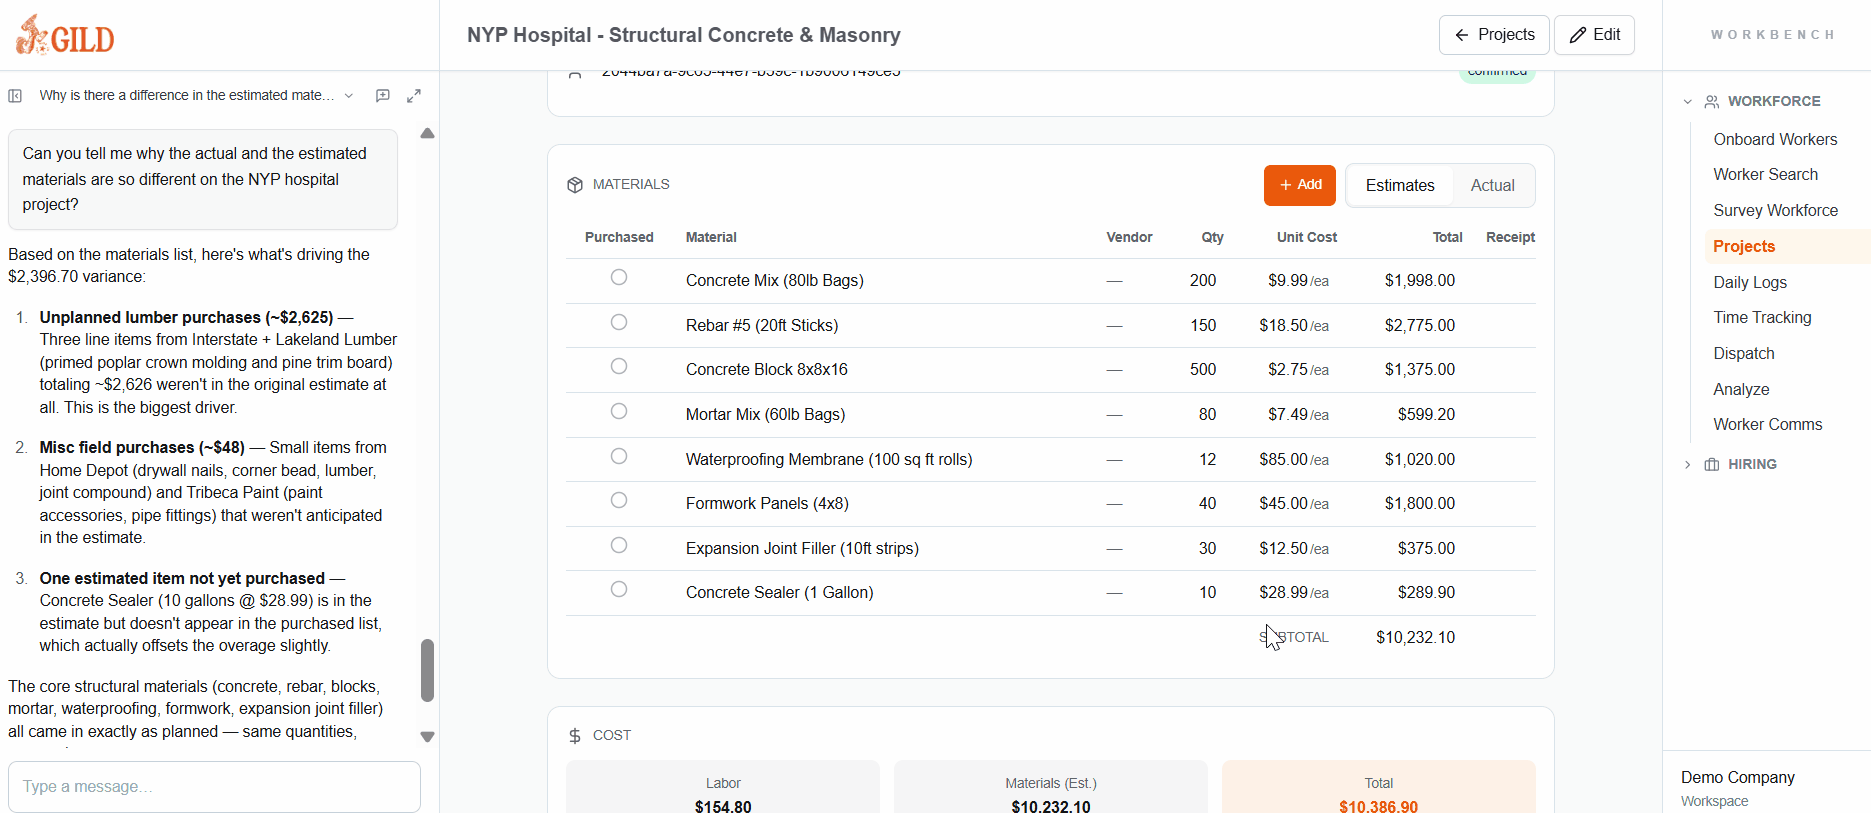
Task: Click the Waterproofing Membrane material name
Action: tap(828, 460)
